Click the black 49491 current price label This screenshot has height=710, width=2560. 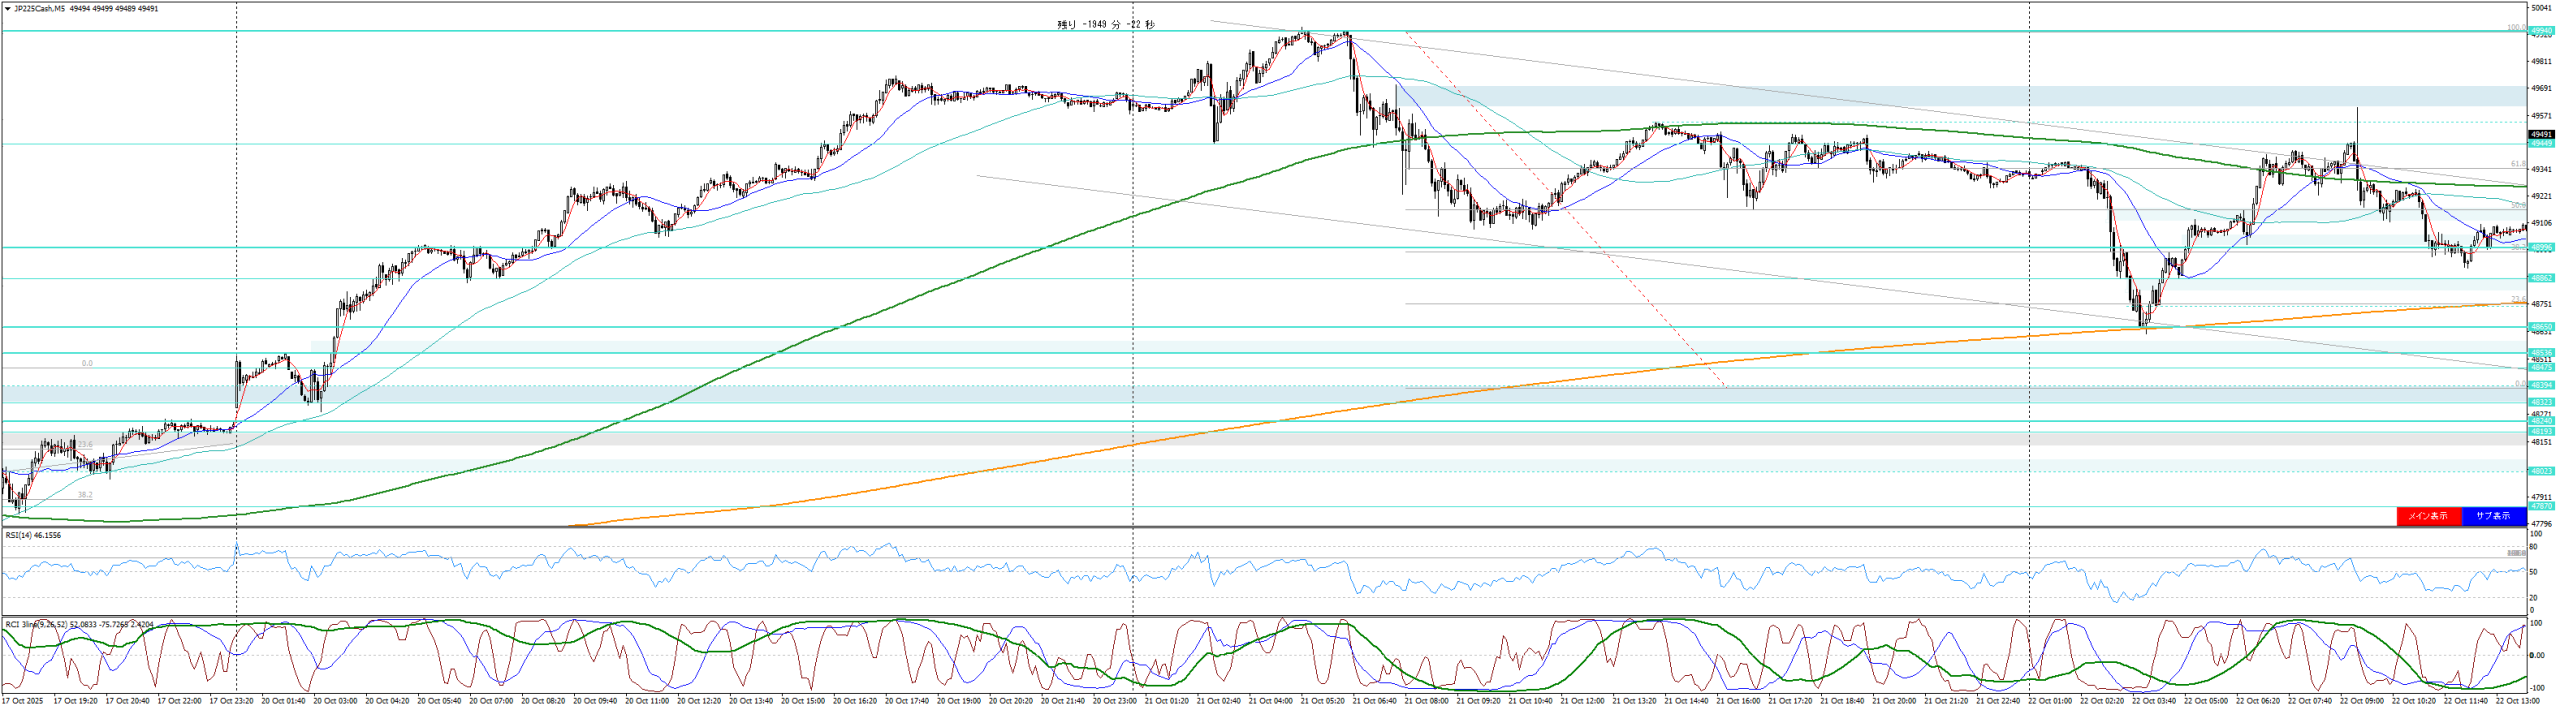(x=2541, y=134)
